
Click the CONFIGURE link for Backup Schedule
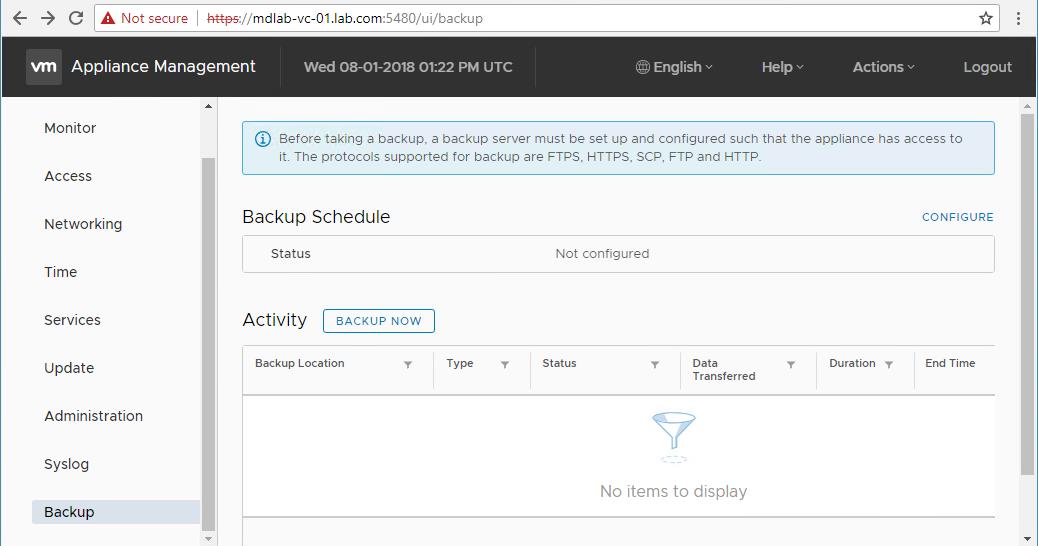(x=957, y=217)
